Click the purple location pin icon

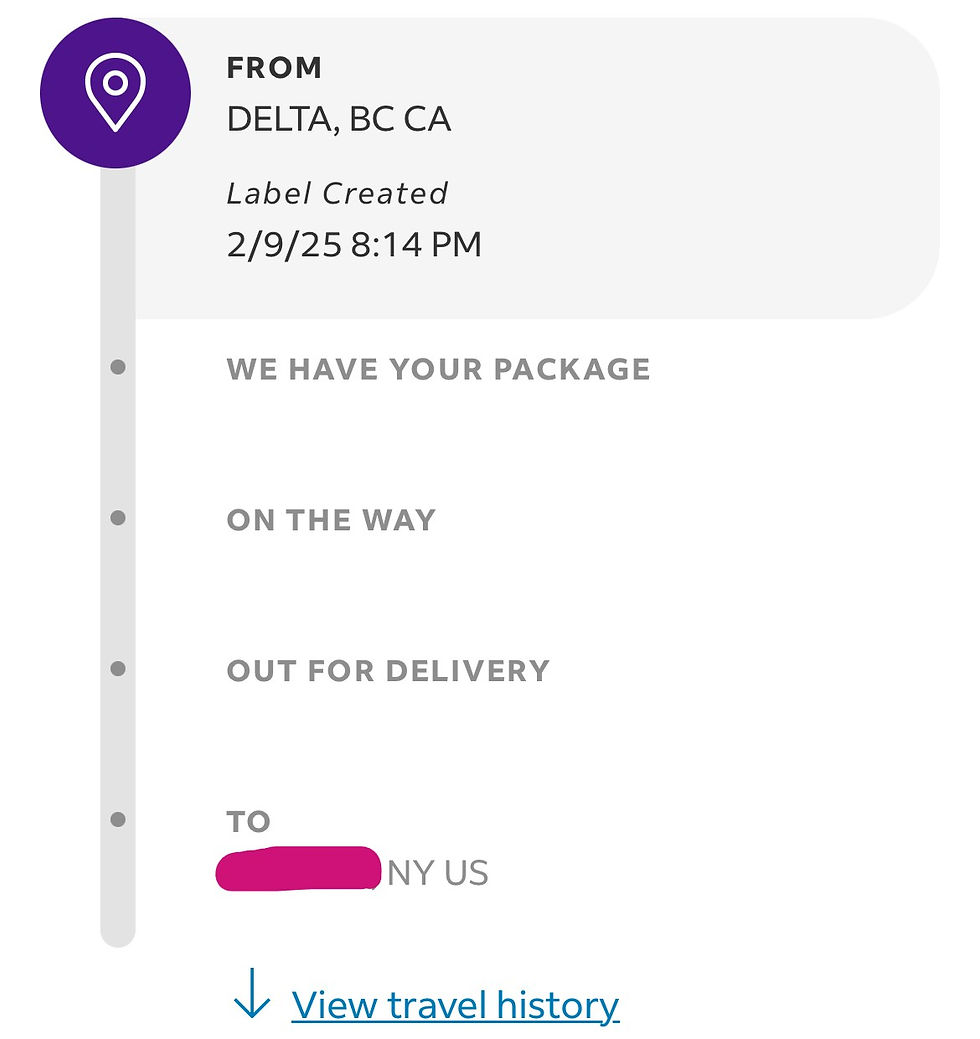point(115,93)
